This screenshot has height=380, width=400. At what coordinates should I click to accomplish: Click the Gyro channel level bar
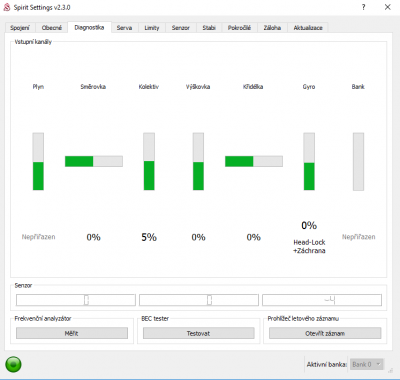click(309, 162)
